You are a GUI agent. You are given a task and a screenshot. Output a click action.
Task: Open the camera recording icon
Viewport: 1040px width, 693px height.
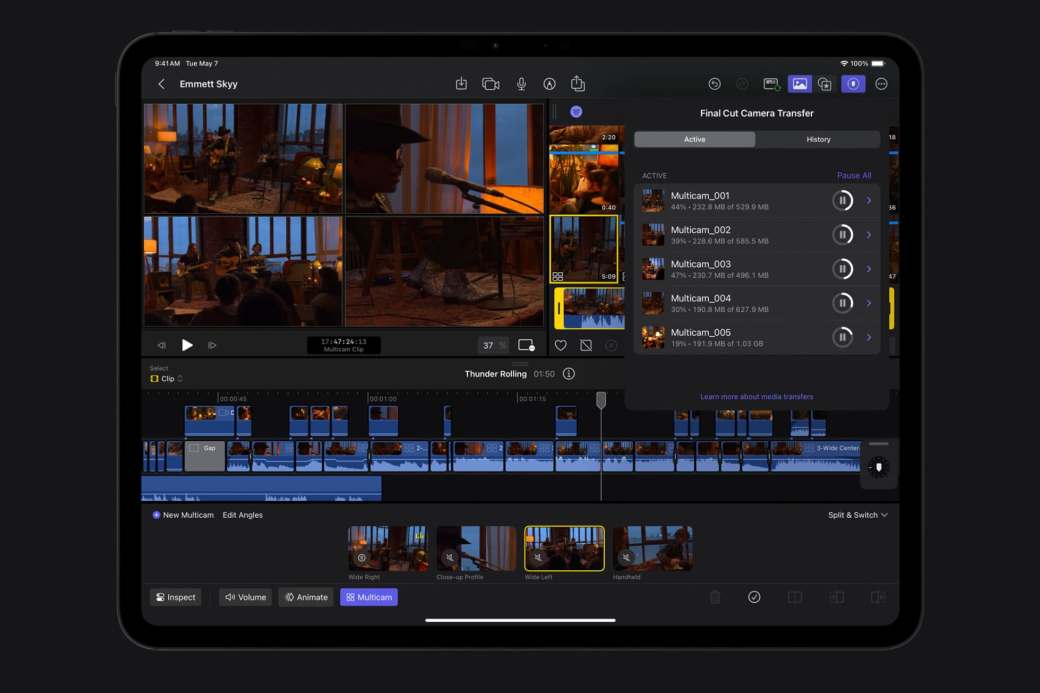491,84
